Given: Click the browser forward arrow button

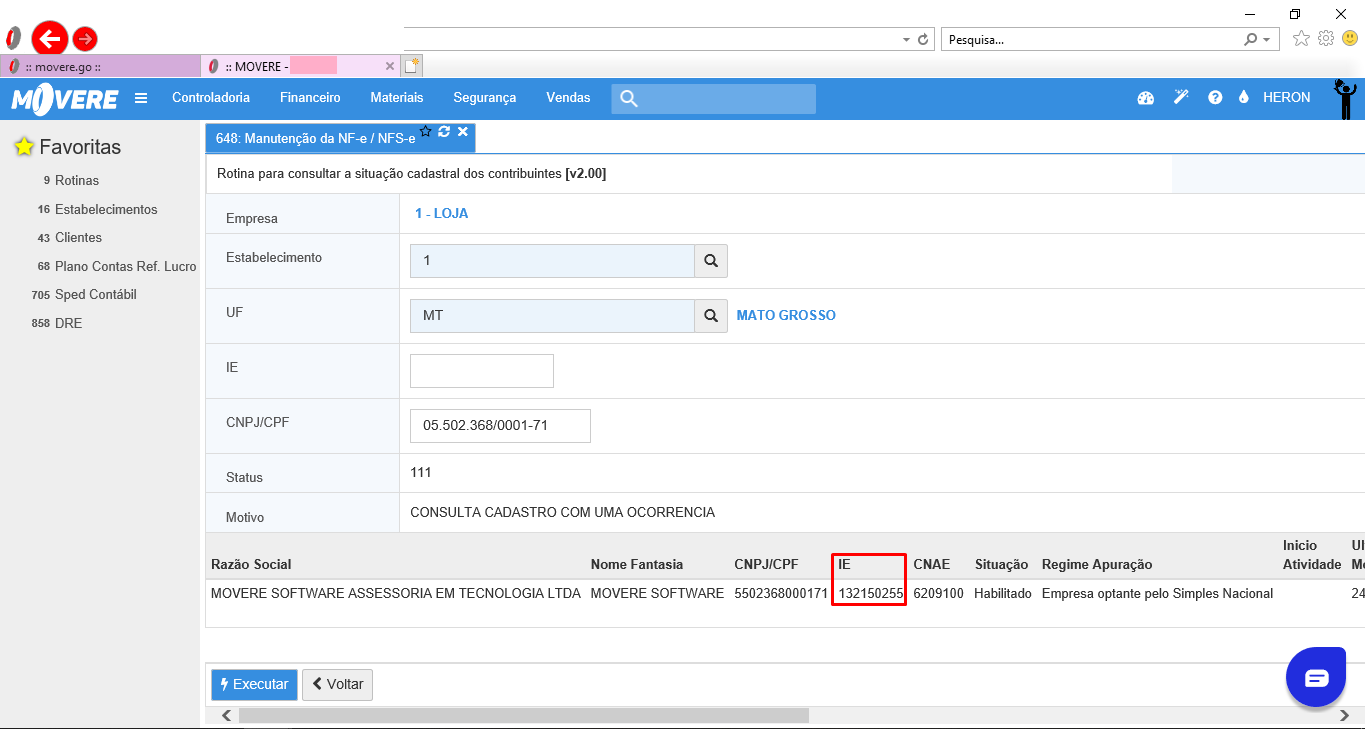Looking at the screenshot, I should tap(85, 39).
